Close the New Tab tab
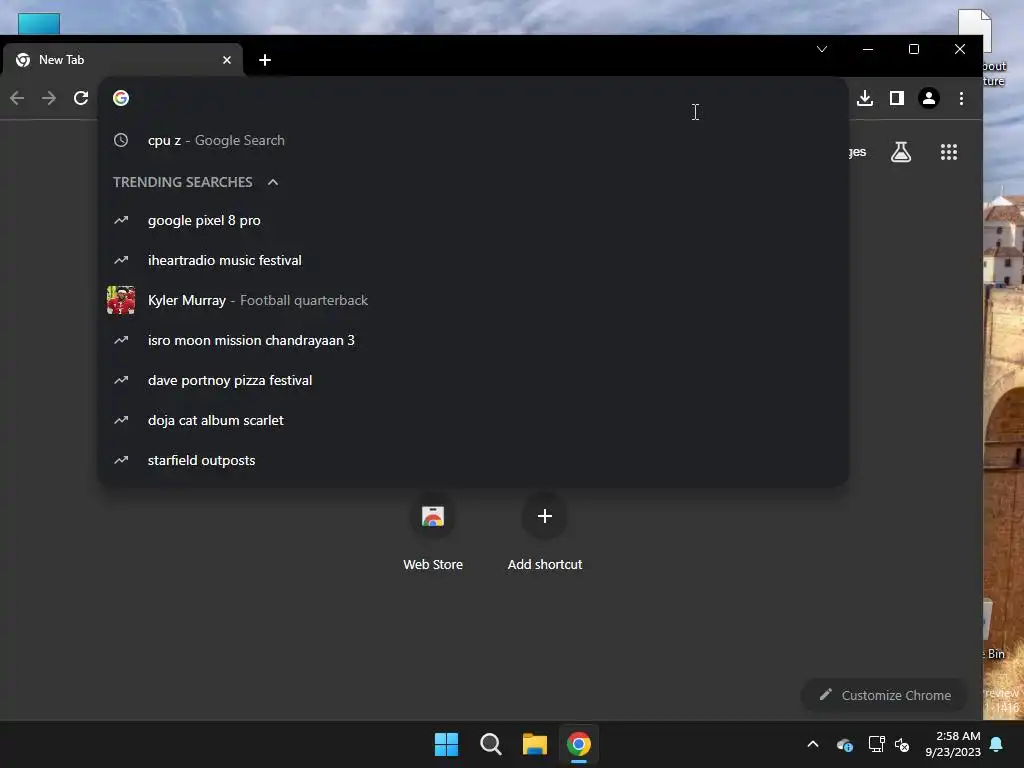Viewport: 1024px width, 768px height. point(227,60)
